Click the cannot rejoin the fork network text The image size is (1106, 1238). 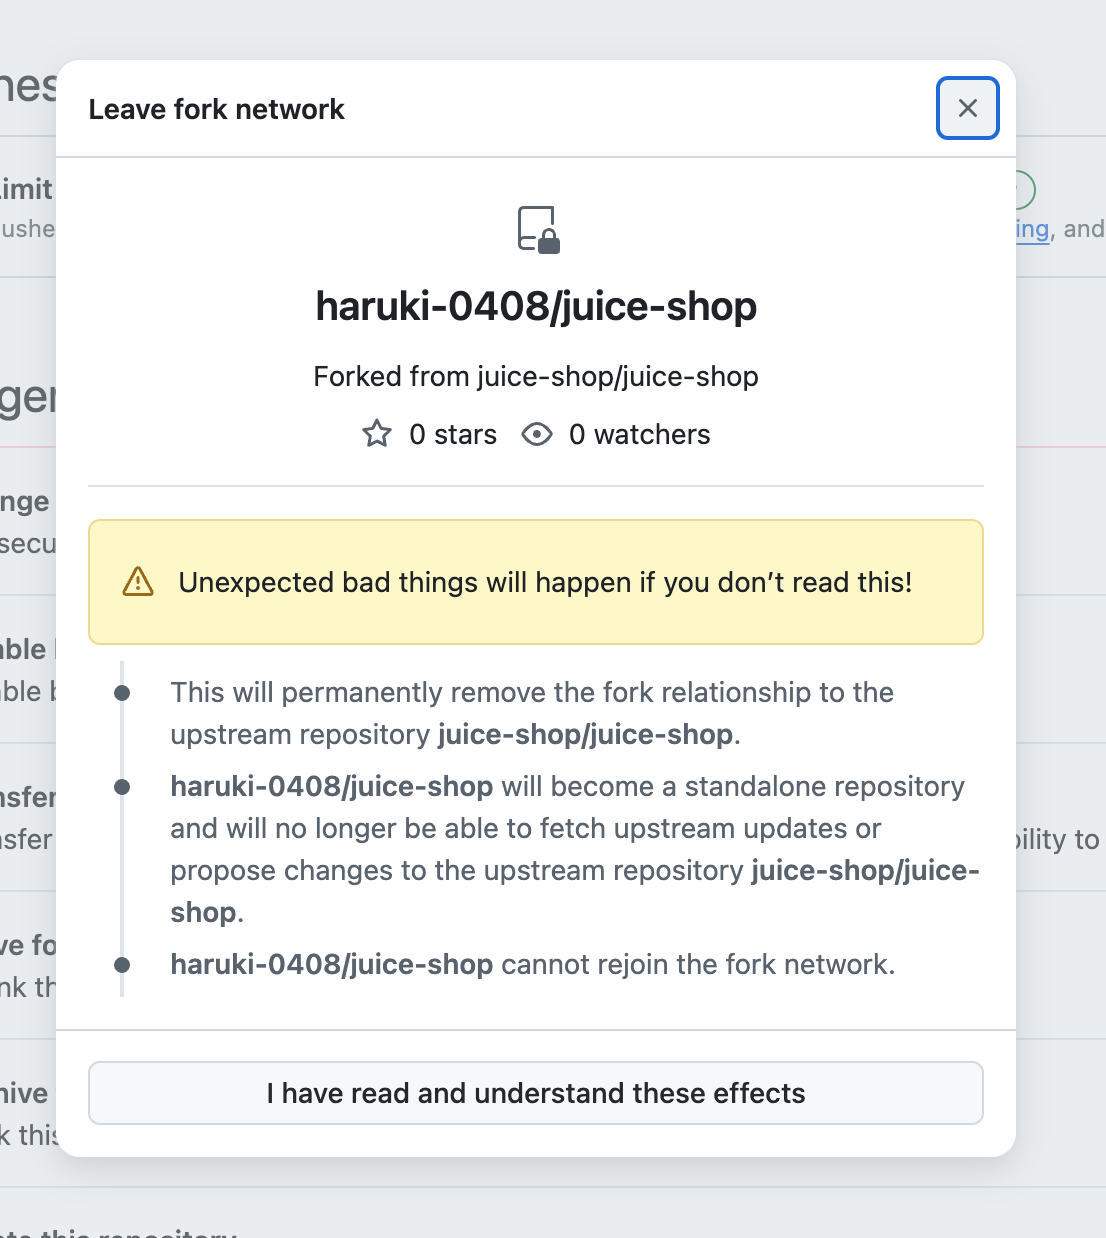(698, 965)
